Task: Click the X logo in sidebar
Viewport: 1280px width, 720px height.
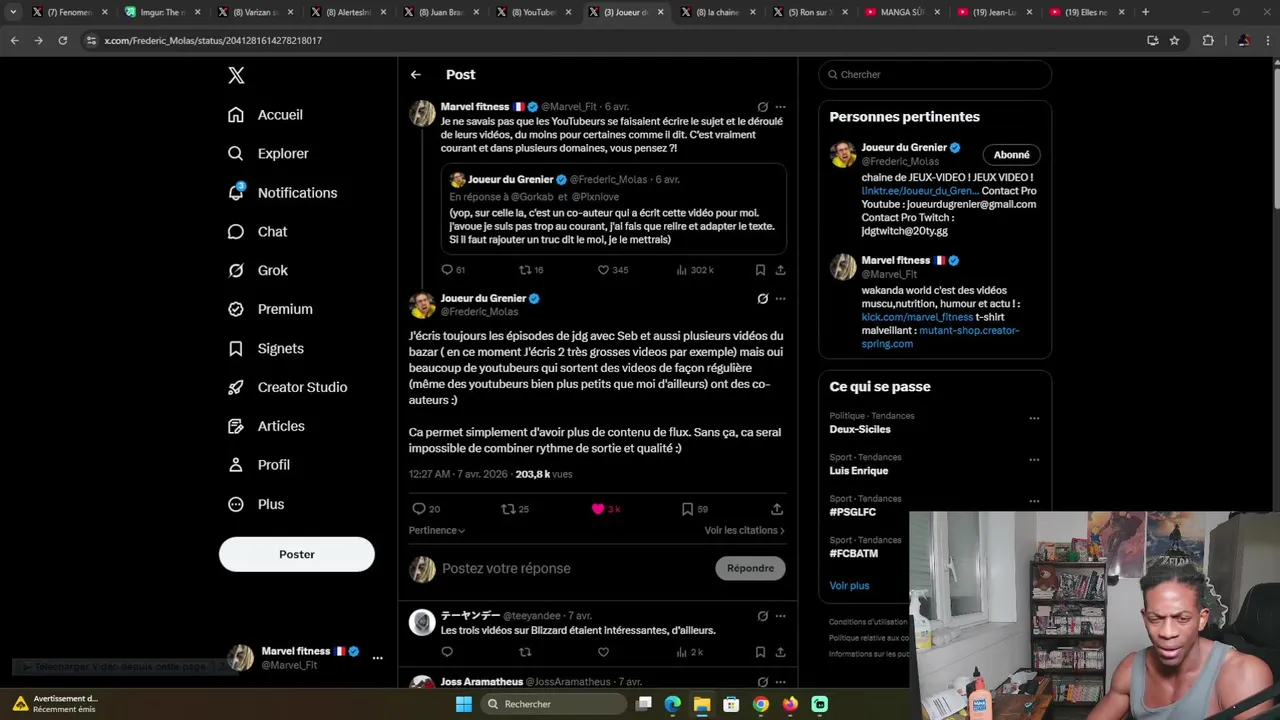Action: [236, 75]
